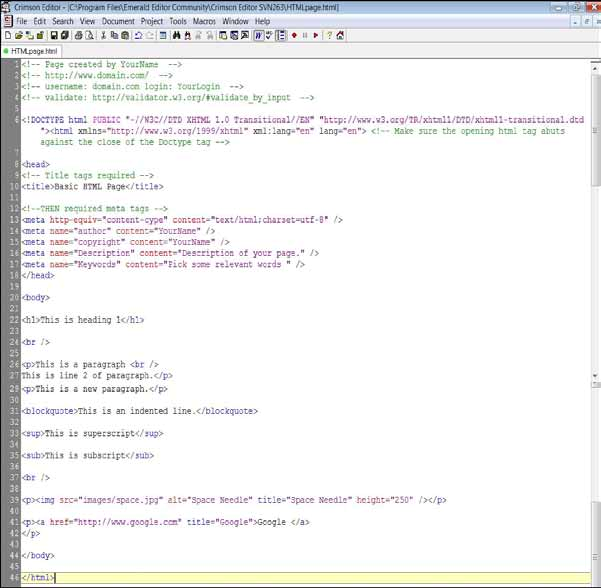Open the Macros menu
The width and height of the screenshot is (601, 588).
point(206,21)
